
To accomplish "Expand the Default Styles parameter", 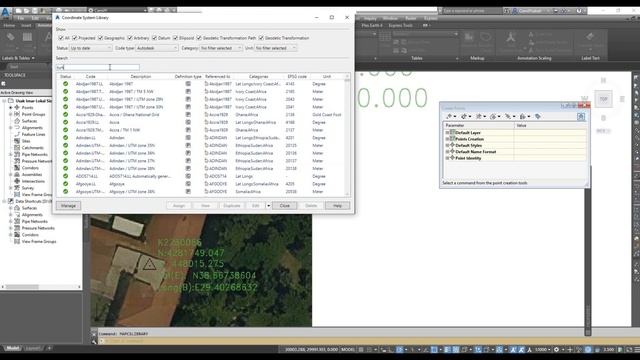I will [447, 145].
